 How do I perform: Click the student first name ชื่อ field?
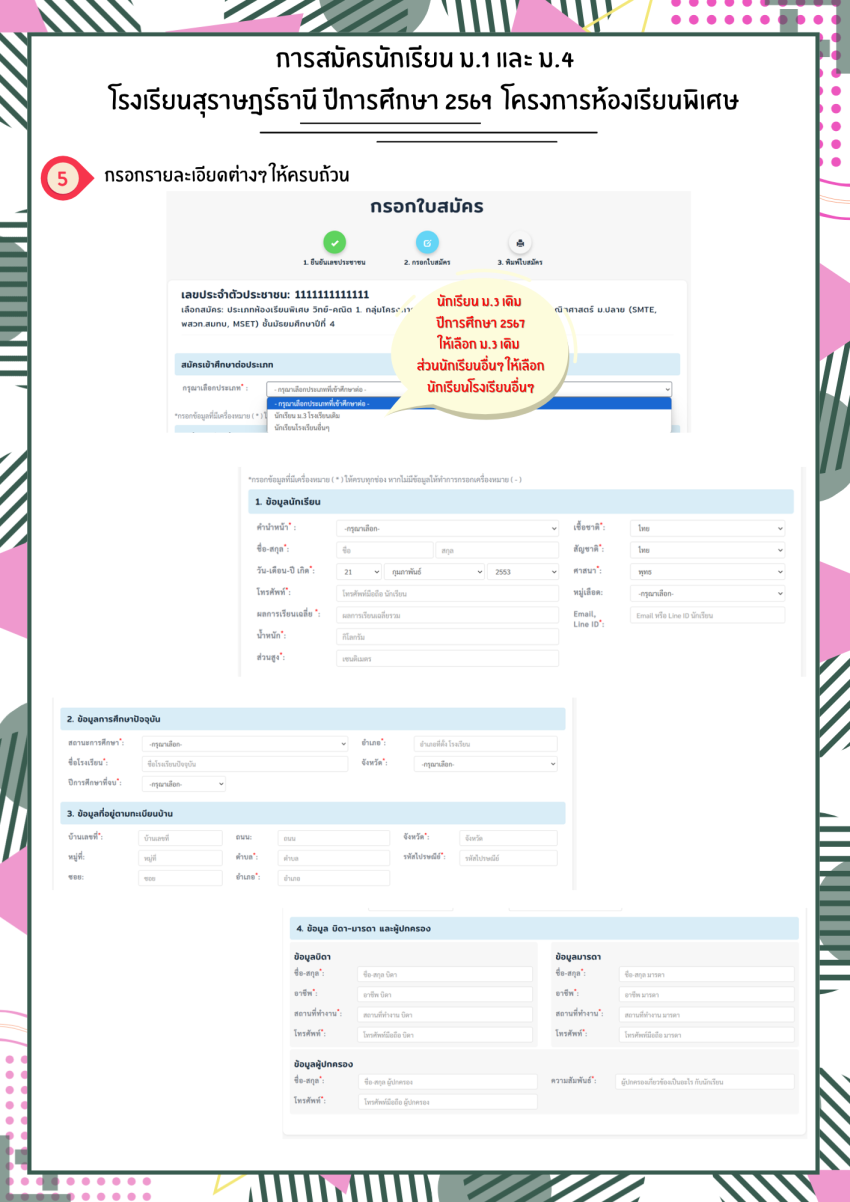[x=384, y=550]
